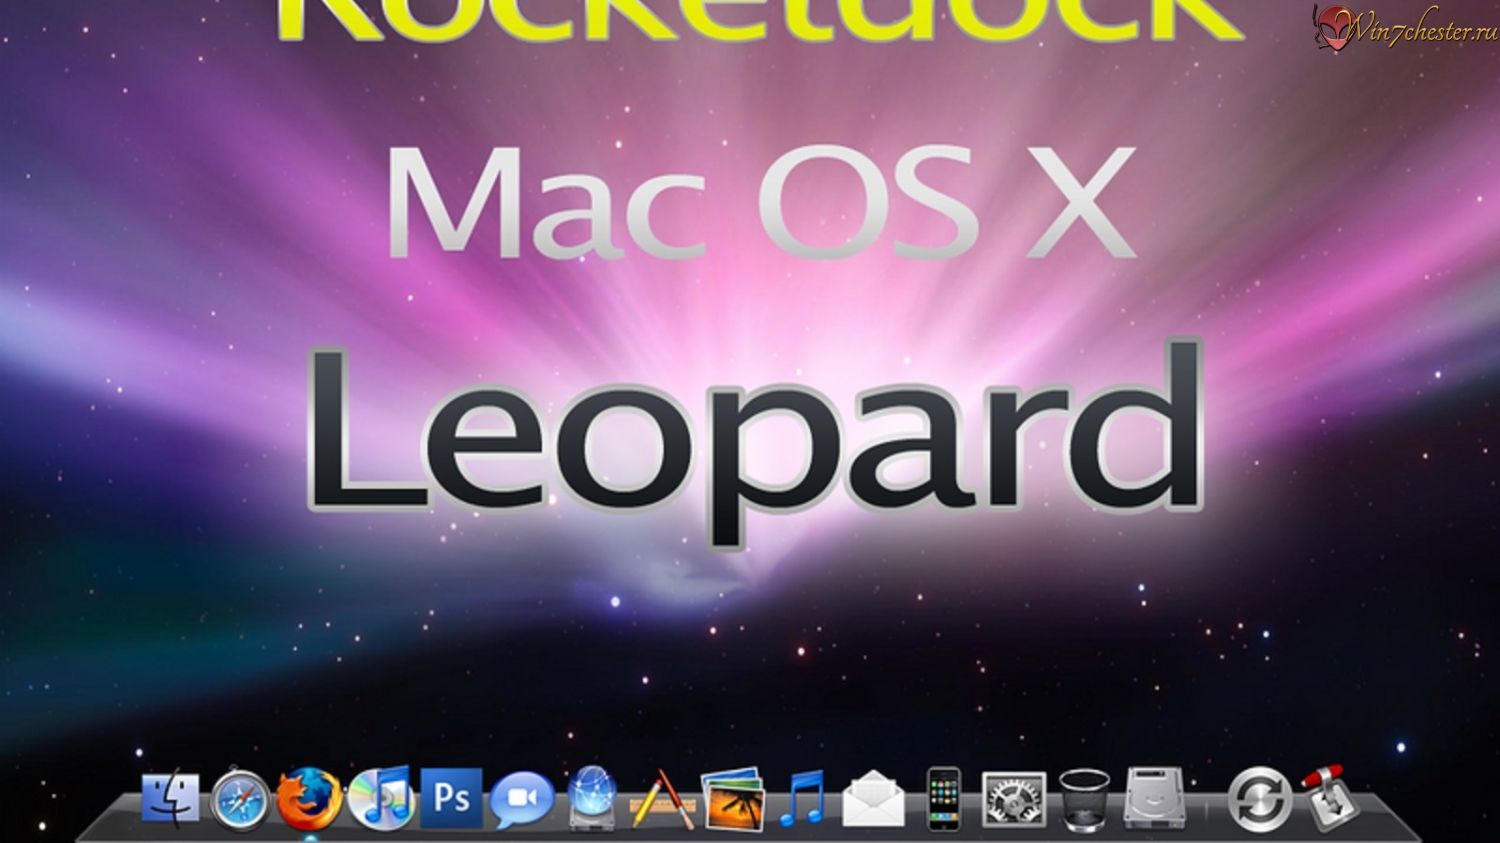
Task: Open the Boot Camp lever switch icon
Action: pyautogui.click(x=1329, y=797)
